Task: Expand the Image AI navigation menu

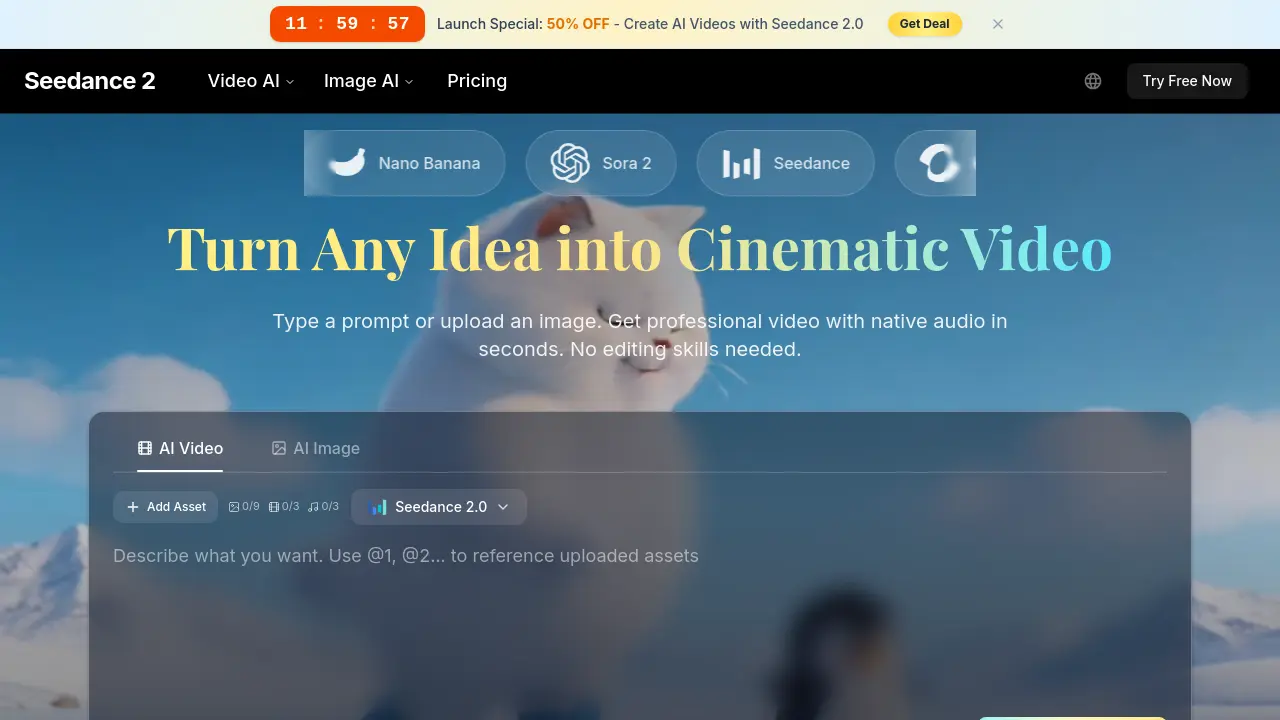Action: 368,81
